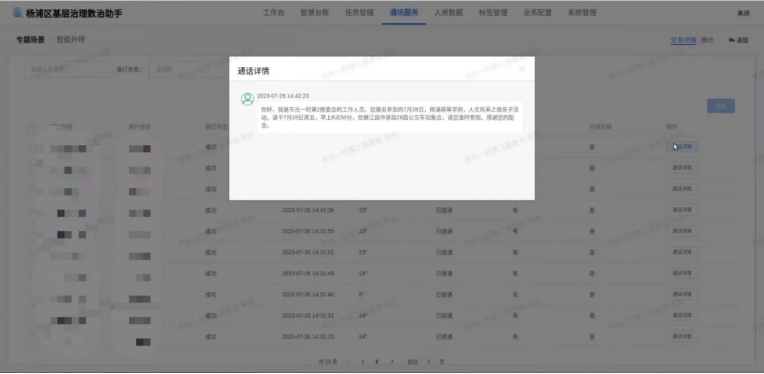Select the table header select-all checkbox

pyautogui.click(x=31, y=127)
